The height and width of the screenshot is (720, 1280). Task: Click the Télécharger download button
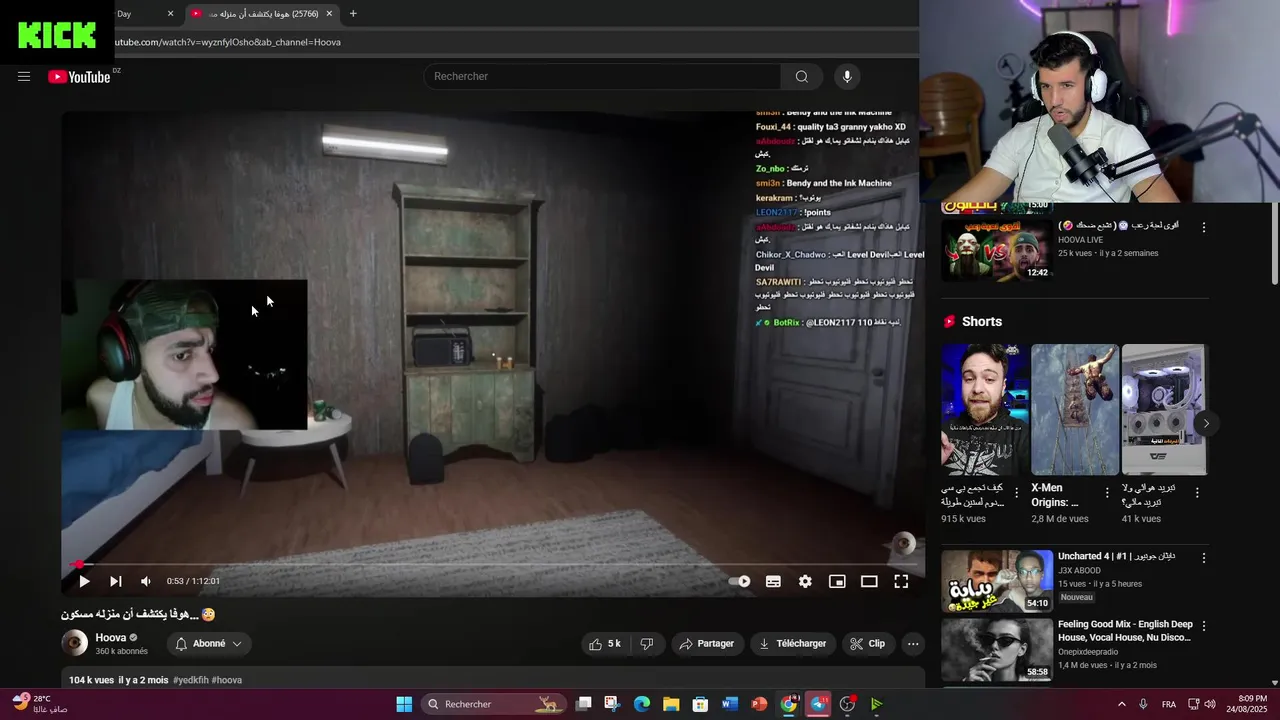click(x=792, y=644)
